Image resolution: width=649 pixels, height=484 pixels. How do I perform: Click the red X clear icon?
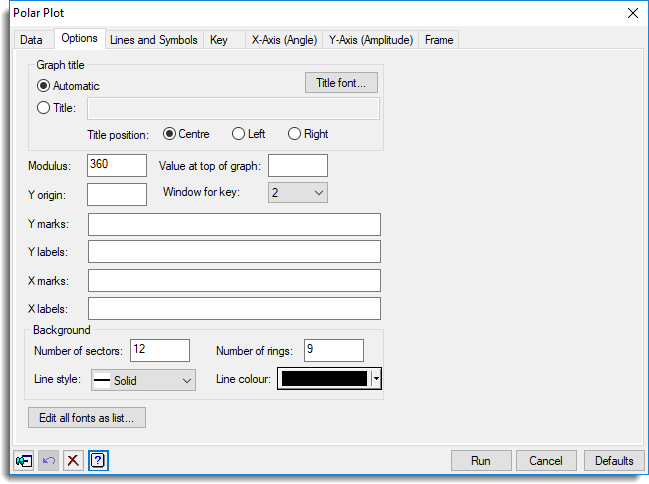click(73, 461)
